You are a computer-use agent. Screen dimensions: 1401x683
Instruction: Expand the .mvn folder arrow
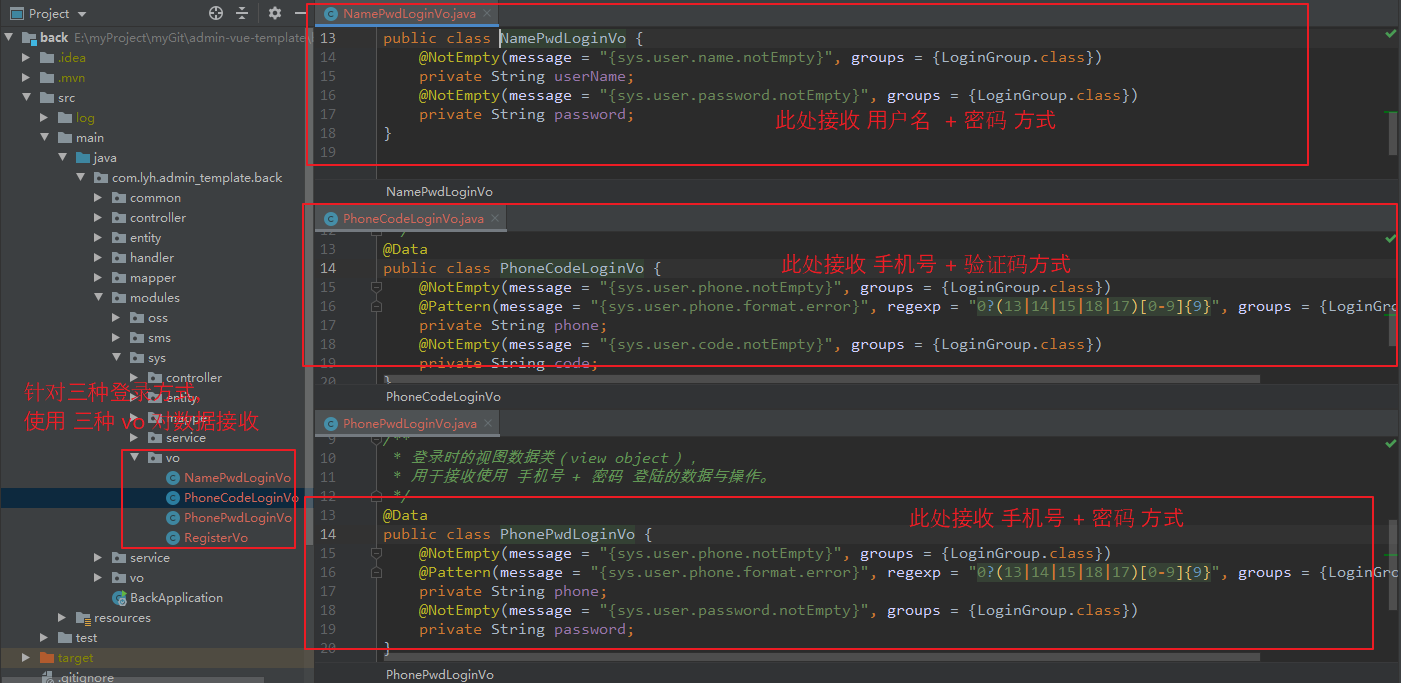point(27,78)
